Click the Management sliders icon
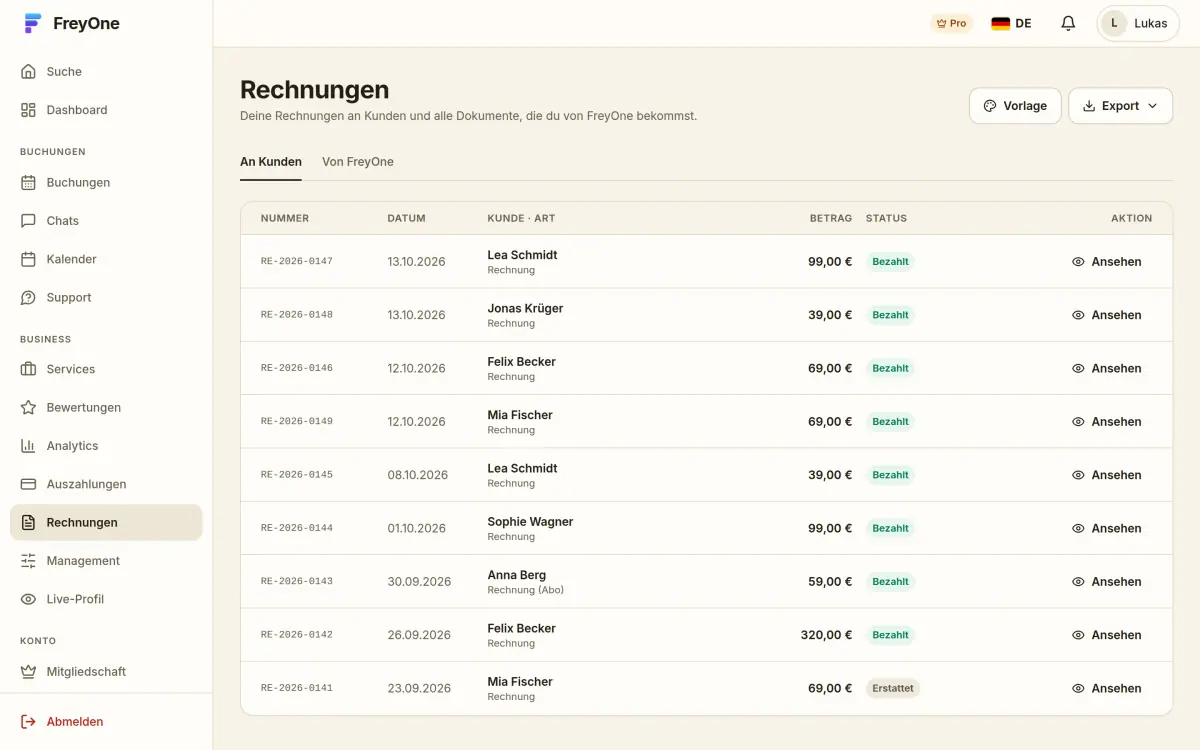Viewport: 1200px width, 750px height. pos(28,561)
